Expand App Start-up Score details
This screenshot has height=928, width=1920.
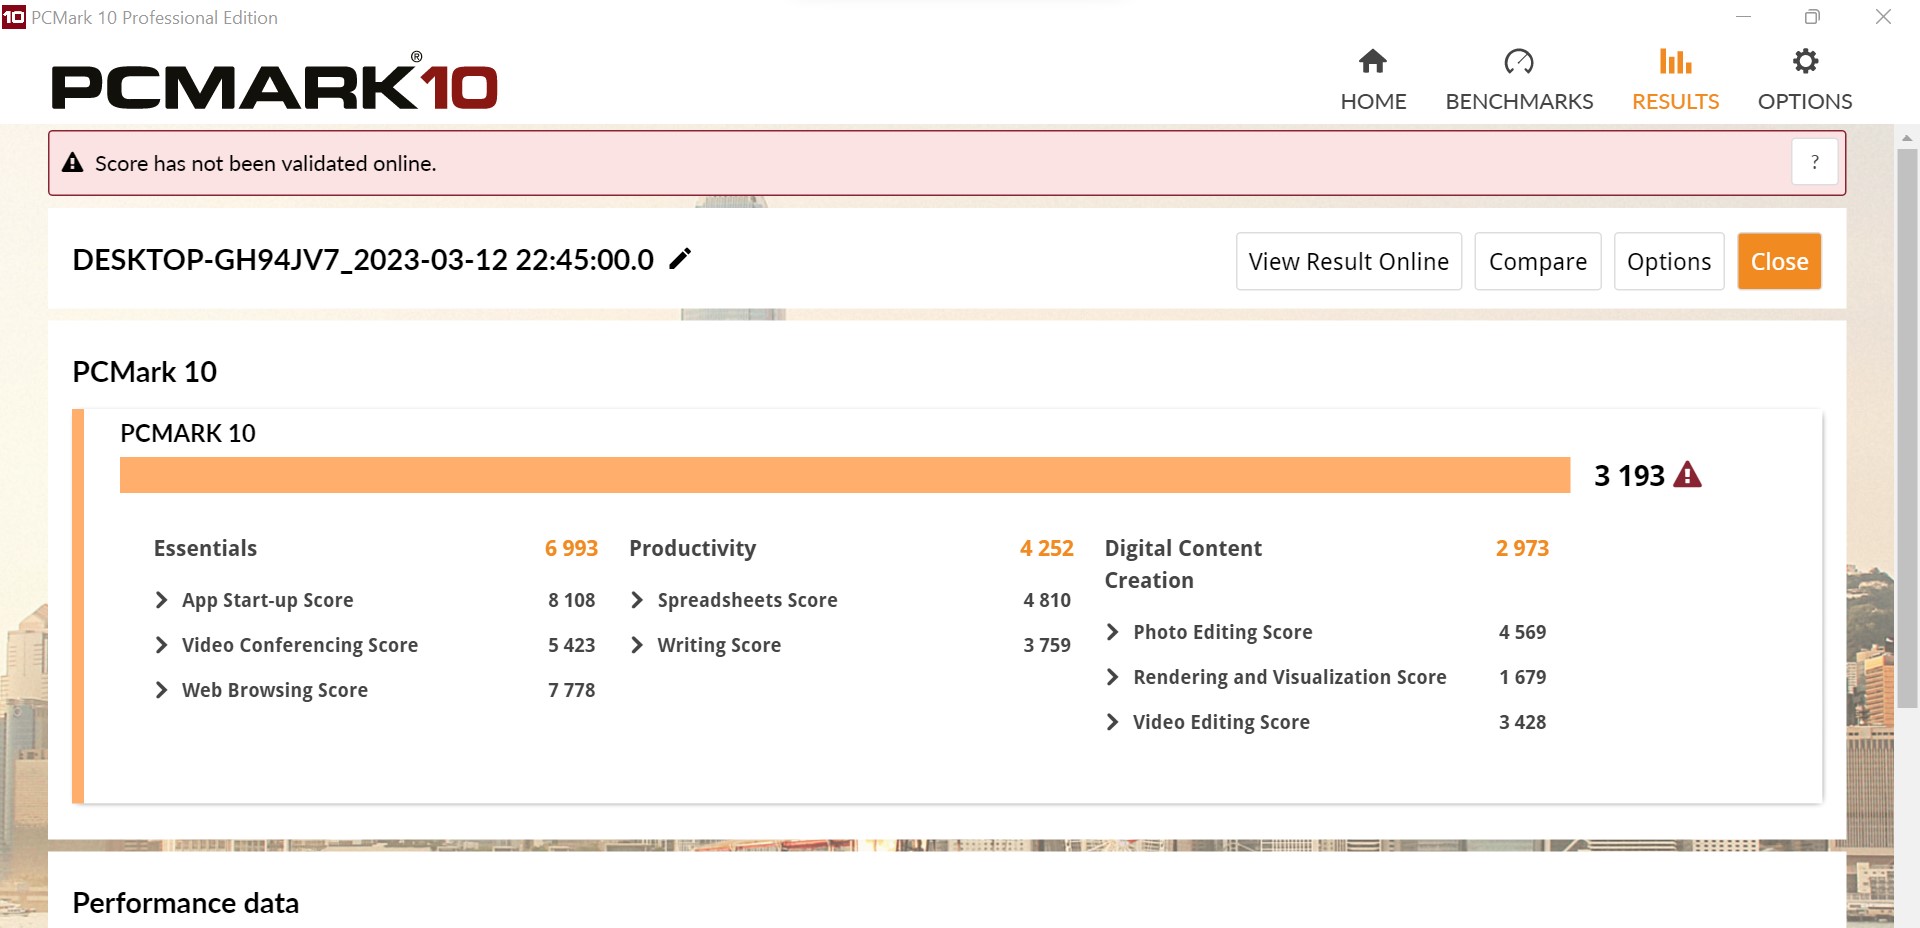(161, 600)
